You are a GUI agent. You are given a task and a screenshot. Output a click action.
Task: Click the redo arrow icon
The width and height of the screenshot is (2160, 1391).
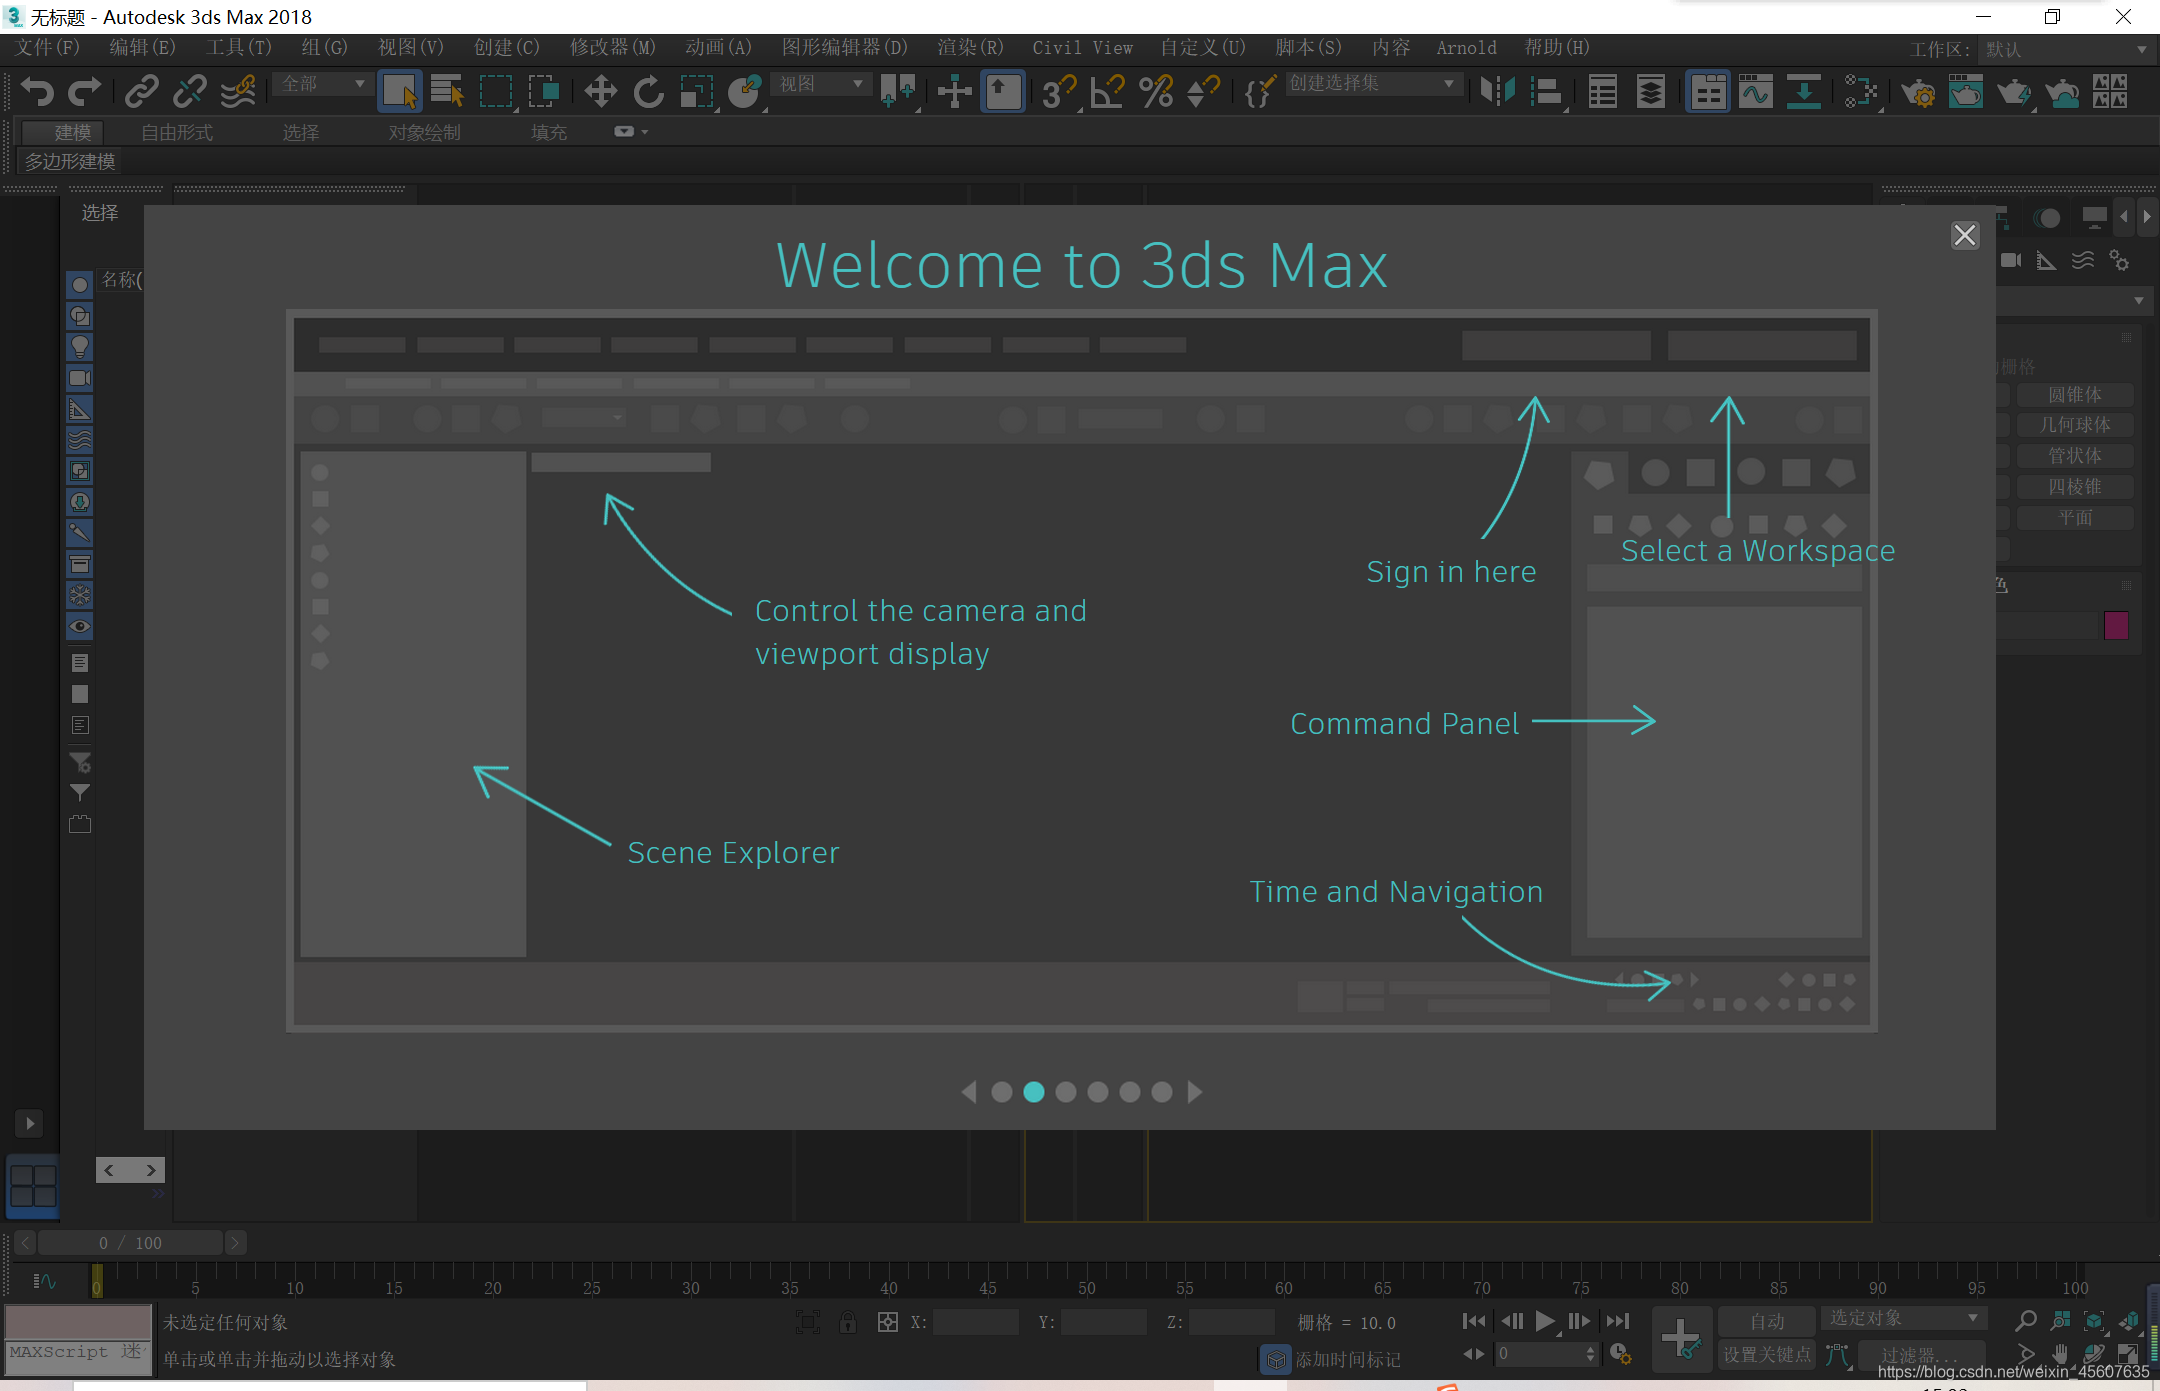pyautogui.click(x=84, y=91)
